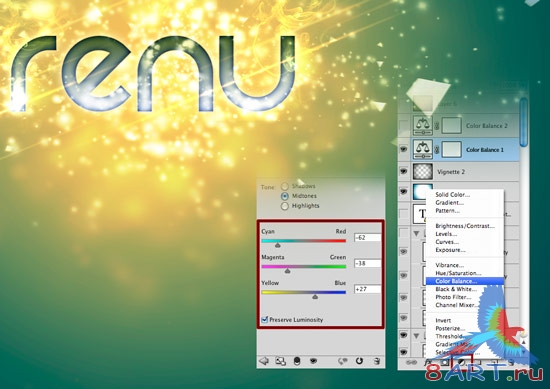Click the reset adjustment circular arrow icon
The image size is (550, 389).
click(x=359, y=361)
